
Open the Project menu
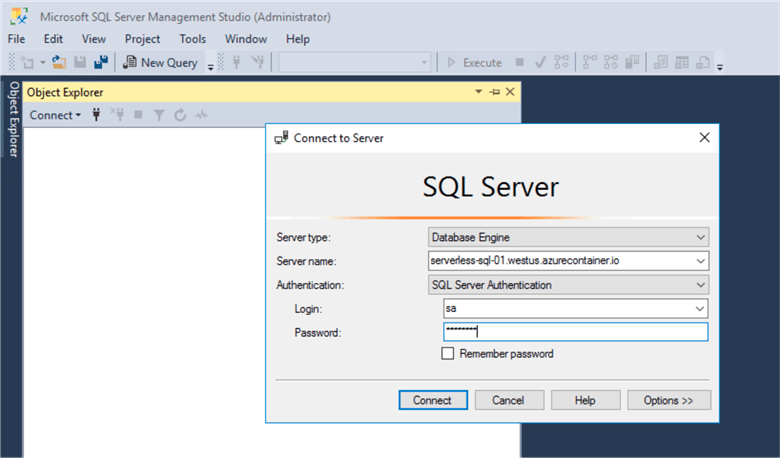pyautogui.click(x=142, y=39)
